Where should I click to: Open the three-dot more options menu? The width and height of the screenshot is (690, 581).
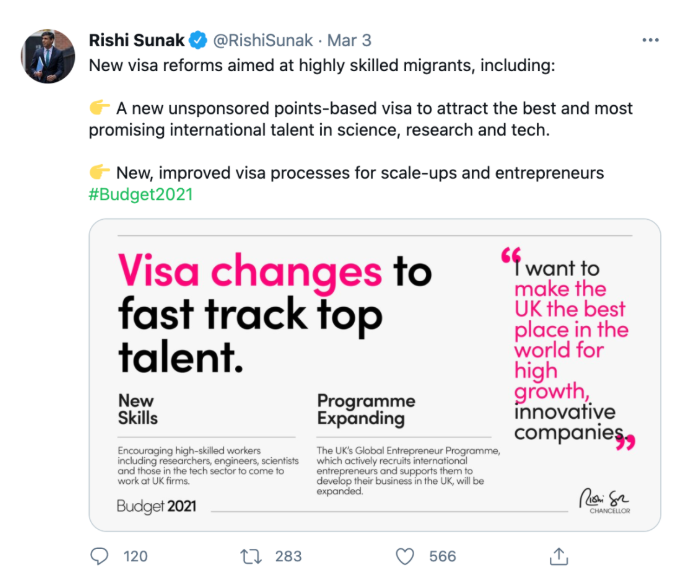click(x=651, y=41)
